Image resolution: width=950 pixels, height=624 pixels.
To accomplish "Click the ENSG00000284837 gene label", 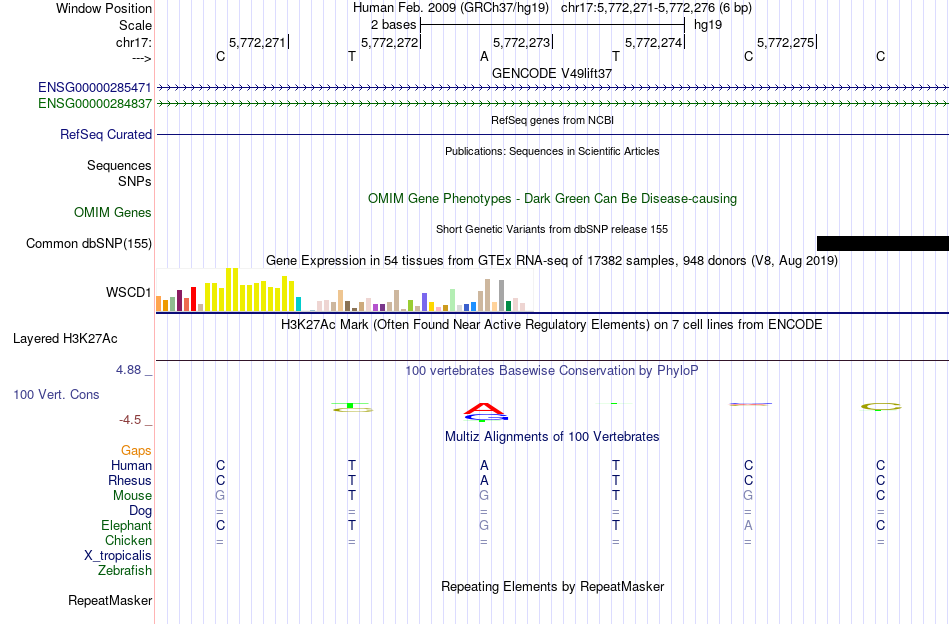I will tap(95, 104).
